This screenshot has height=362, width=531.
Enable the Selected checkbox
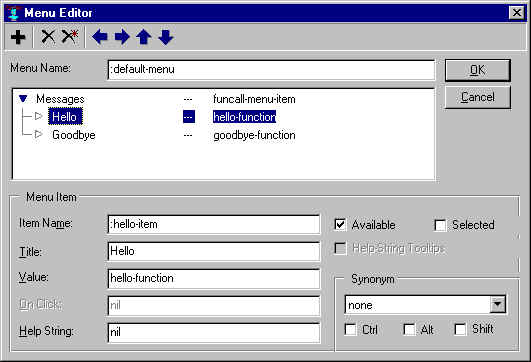[440, 225]
